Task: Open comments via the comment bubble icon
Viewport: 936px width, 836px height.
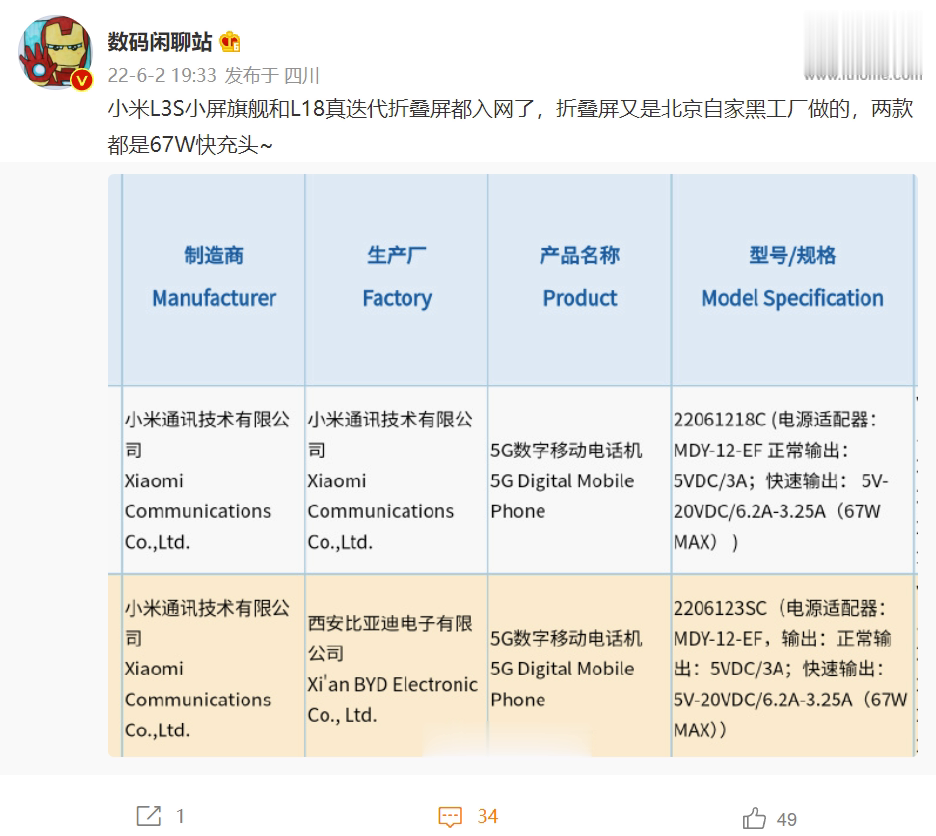Action: (x=450, y=816)
